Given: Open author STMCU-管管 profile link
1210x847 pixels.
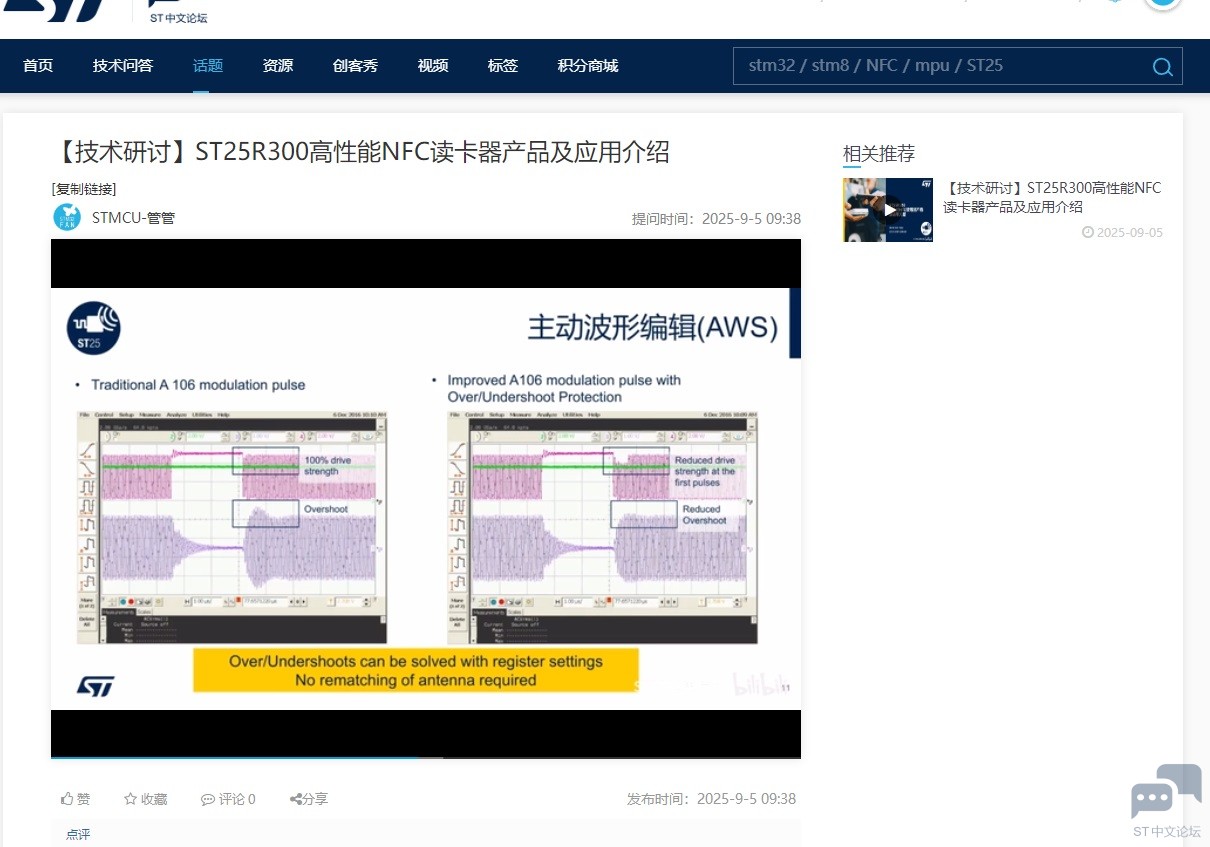Looking at the screenshot, I should [x=133, y=217].
